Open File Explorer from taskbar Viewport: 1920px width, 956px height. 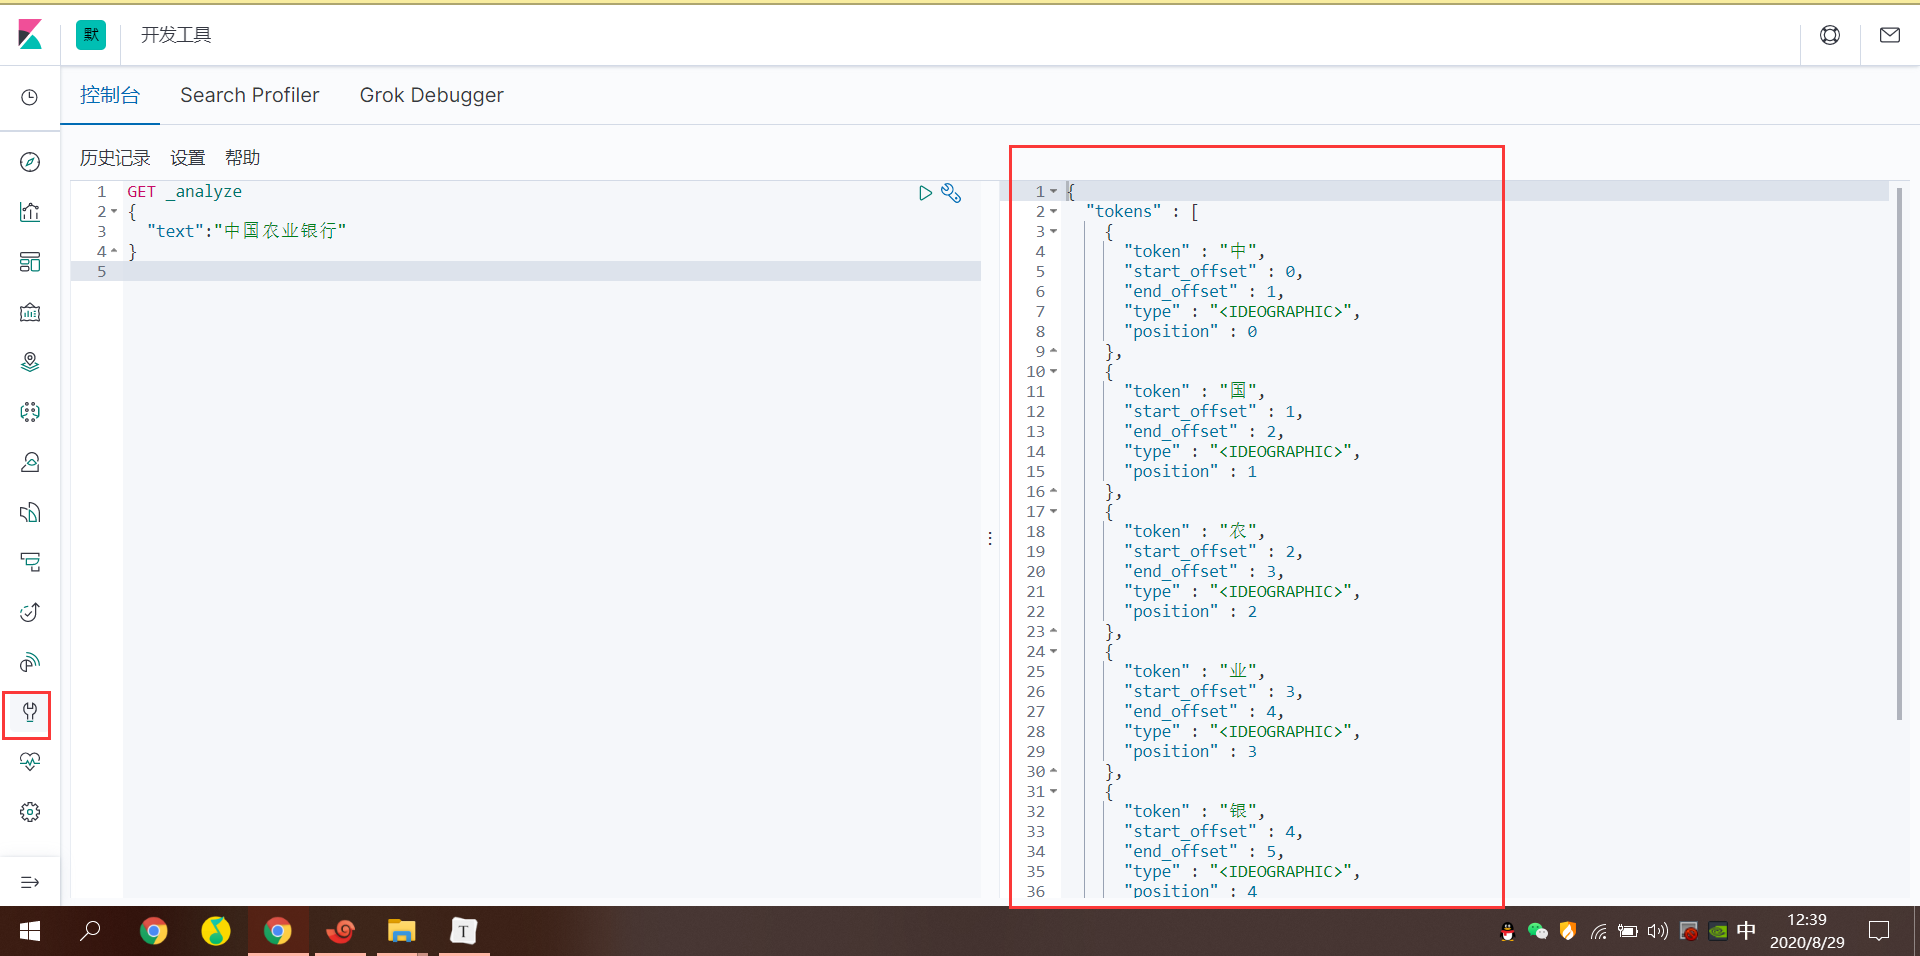401,931
